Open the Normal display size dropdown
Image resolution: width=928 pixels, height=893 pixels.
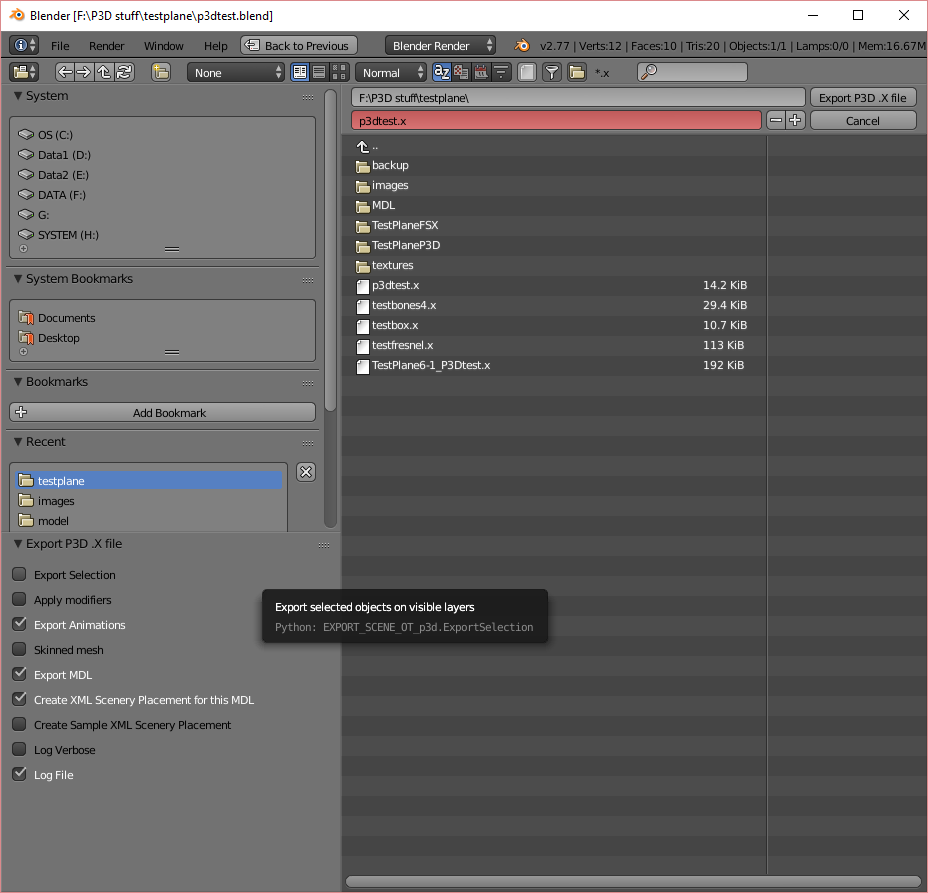(x=390, y=72)
